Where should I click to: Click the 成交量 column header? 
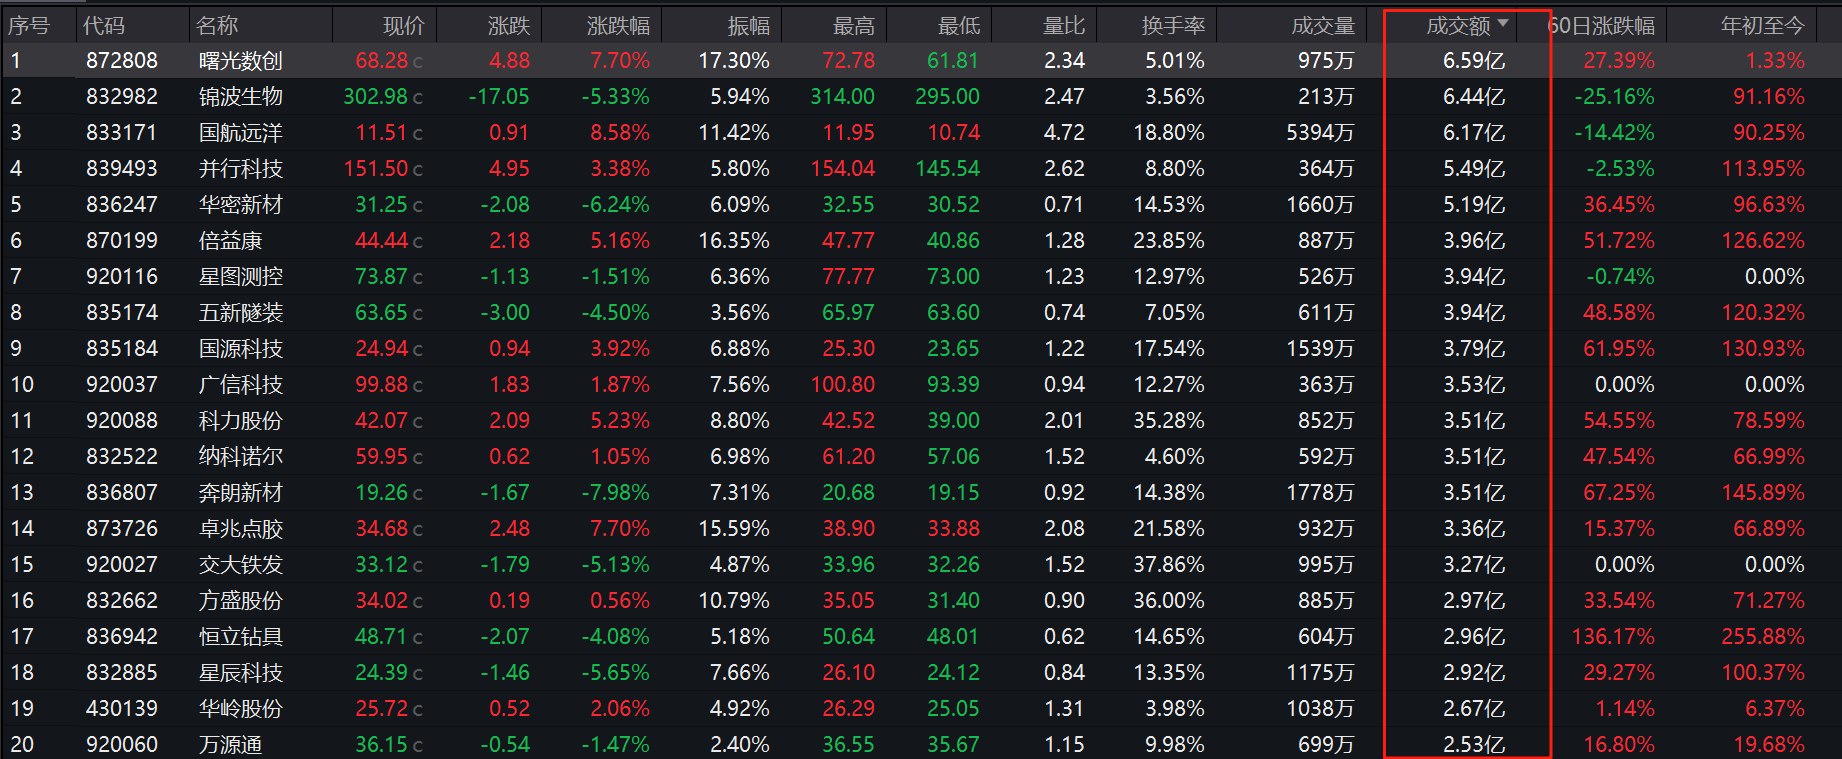point(1322,26)
